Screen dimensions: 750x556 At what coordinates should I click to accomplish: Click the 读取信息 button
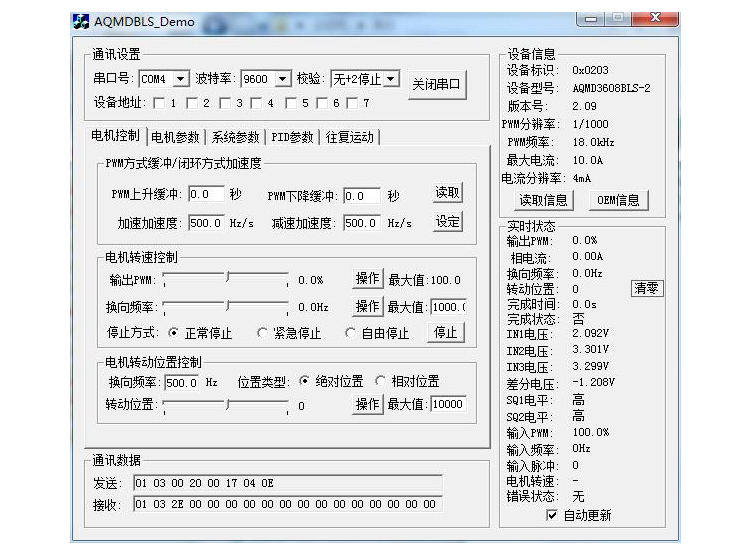tap(543, 200)
